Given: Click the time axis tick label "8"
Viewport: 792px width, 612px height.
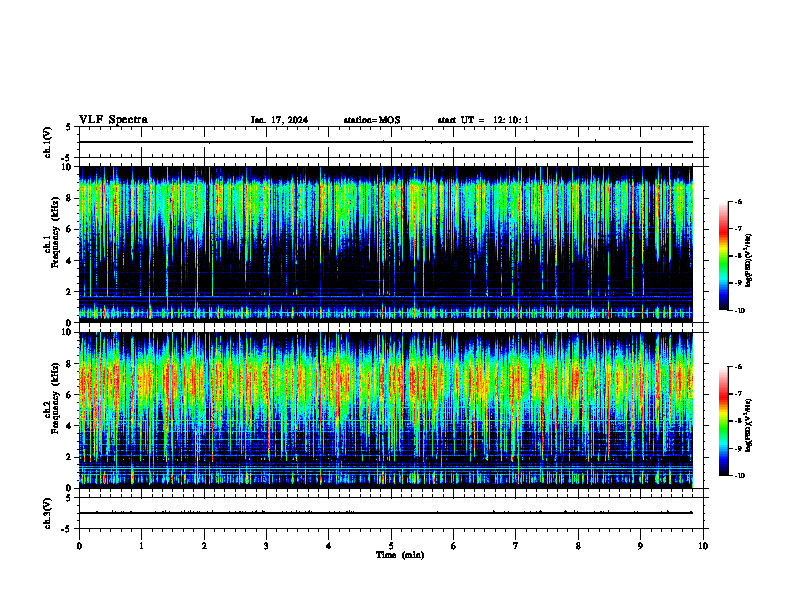Looking at the screenshot, I should [x=578, y=546].
